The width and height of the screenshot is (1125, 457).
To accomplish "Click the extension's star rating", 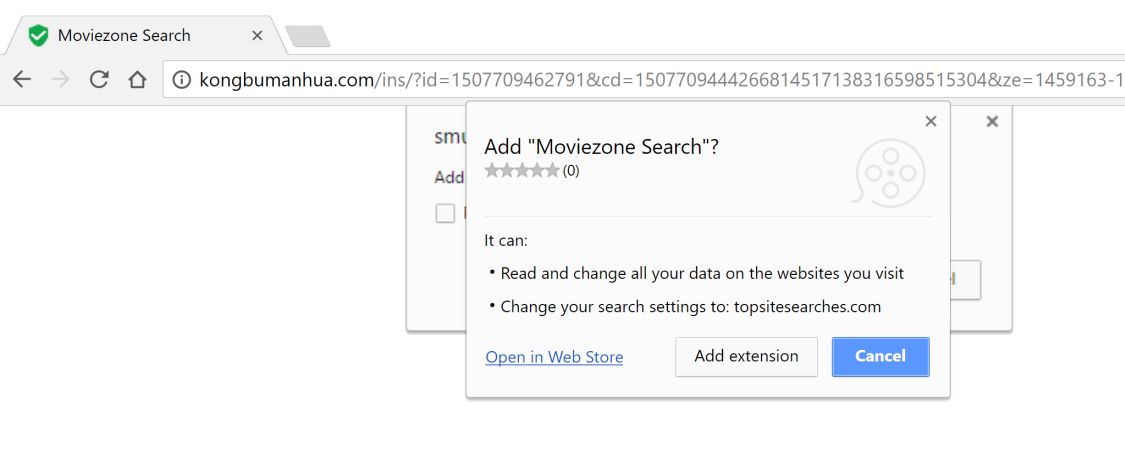I will (x=522, y=171).
